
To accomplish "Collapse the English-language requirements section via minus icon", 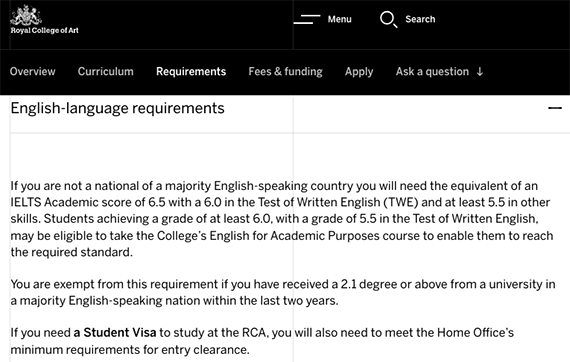I will [x=555, y=108].
